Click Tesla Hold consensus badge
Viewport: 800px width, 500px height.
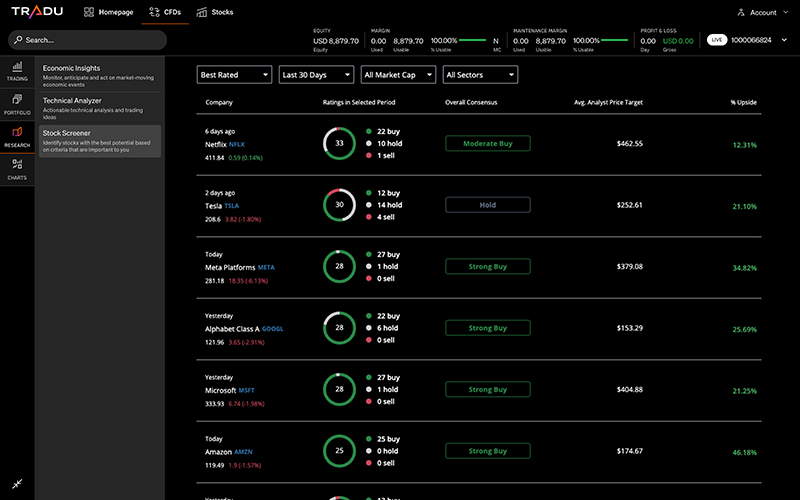tap(488, 205)
